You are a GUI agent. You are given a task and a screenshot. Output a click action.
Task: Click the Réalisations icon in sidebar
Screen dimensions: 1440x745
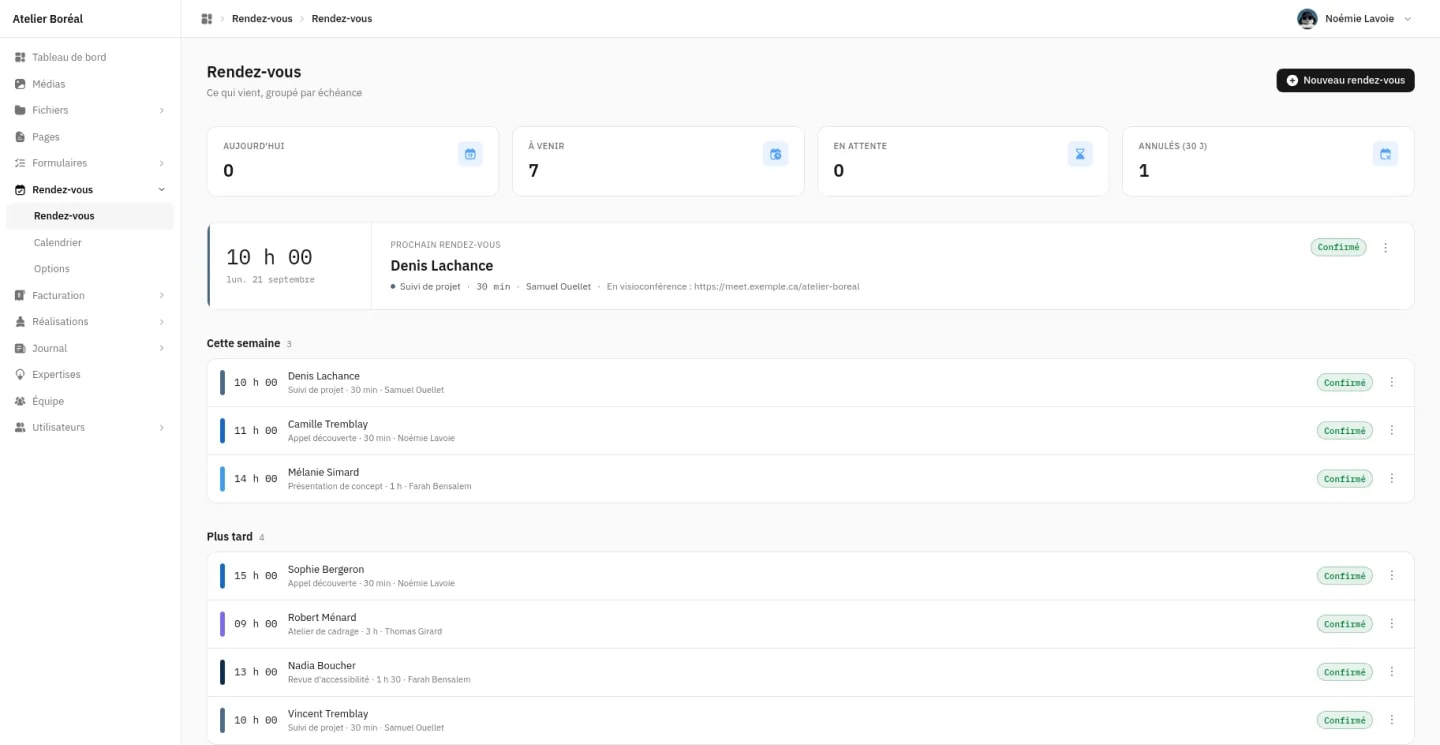tap(20, 322)
